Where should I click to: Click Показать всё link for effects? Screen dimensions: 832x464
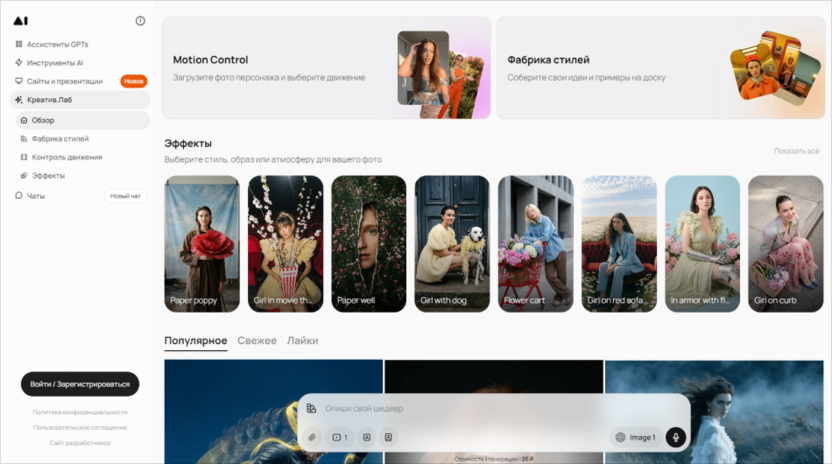point(796,151)
